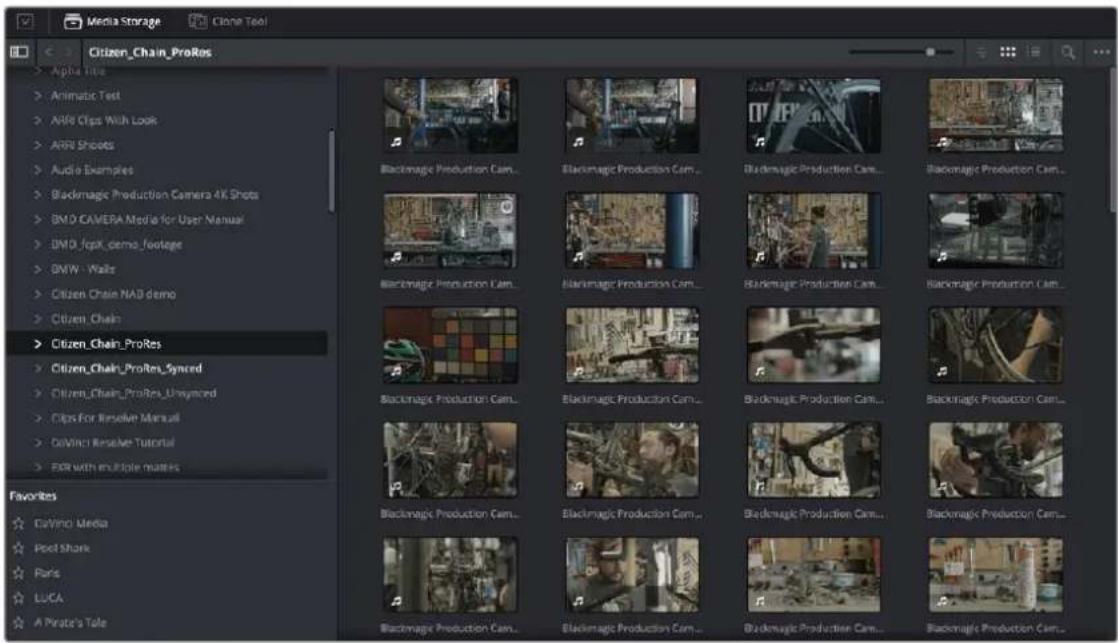Open search with the magnifier icon

coord(1067,52)
